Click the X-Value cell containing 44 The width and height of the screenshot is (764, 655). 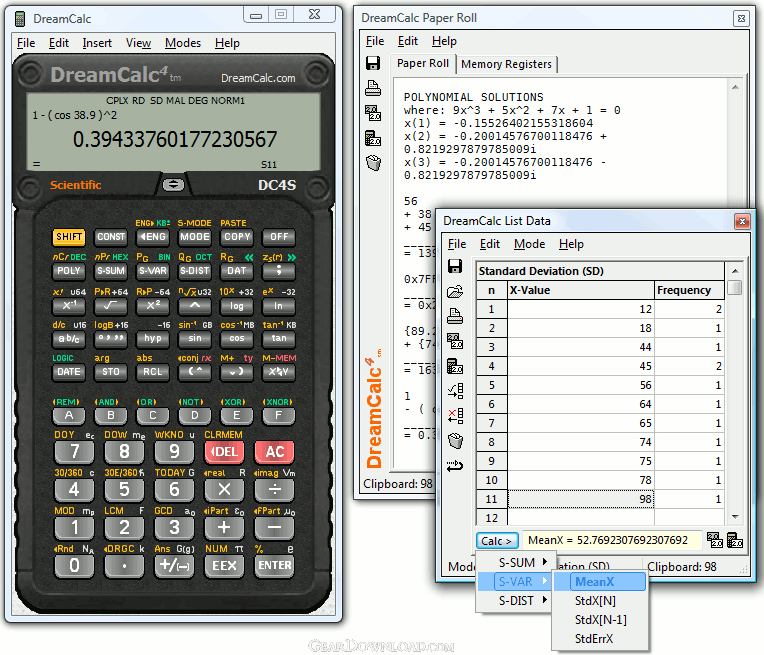[x=580, y=347]
